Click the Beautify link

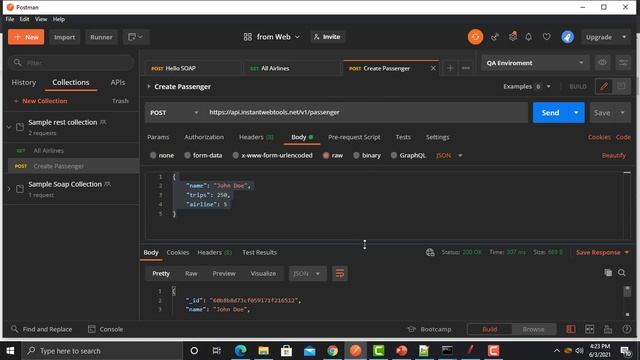(613, 156)
